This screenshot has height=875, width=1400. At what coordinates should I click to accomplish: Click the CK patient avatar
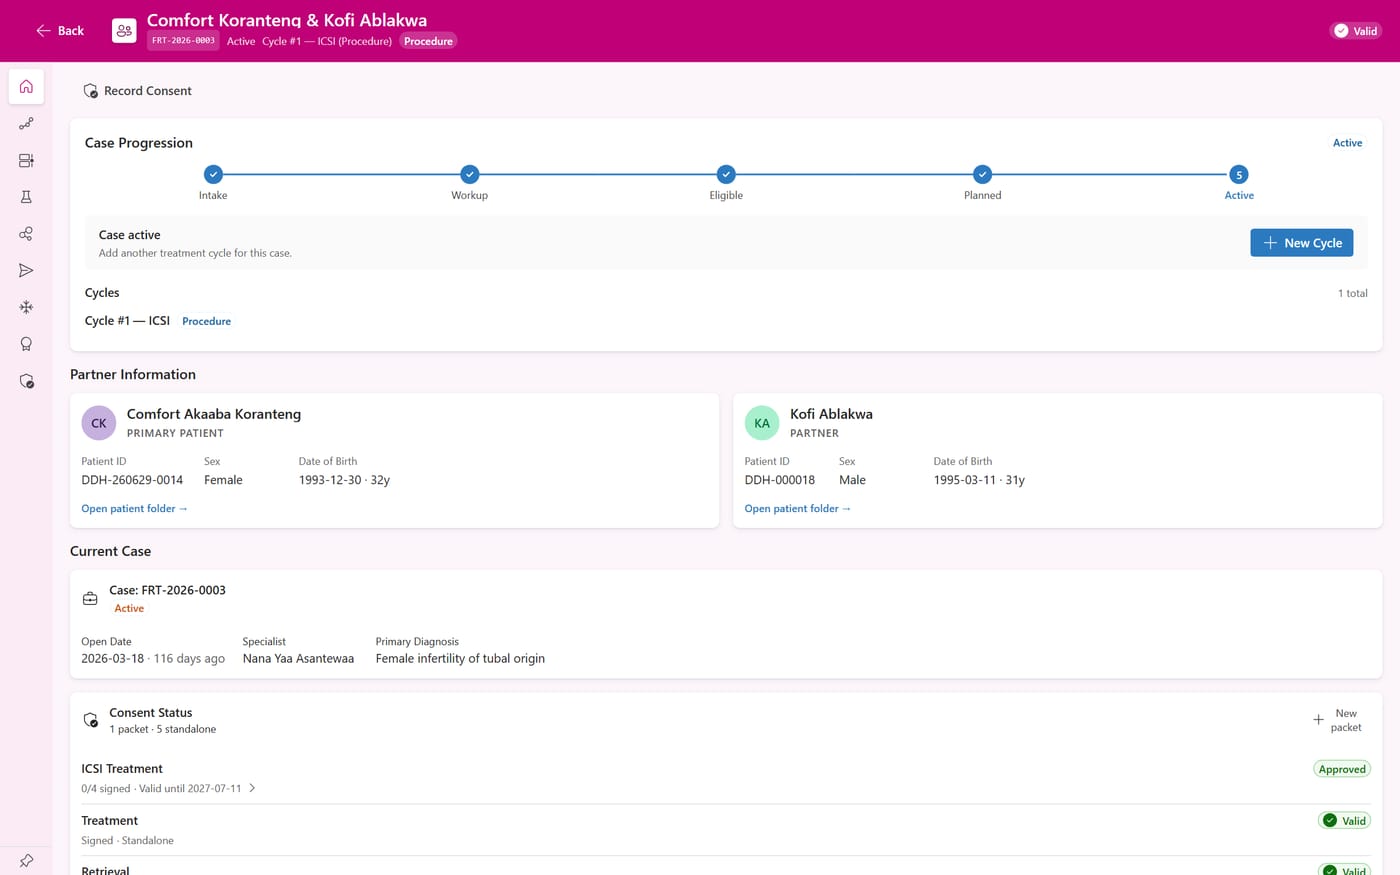(x=99, y=423)
